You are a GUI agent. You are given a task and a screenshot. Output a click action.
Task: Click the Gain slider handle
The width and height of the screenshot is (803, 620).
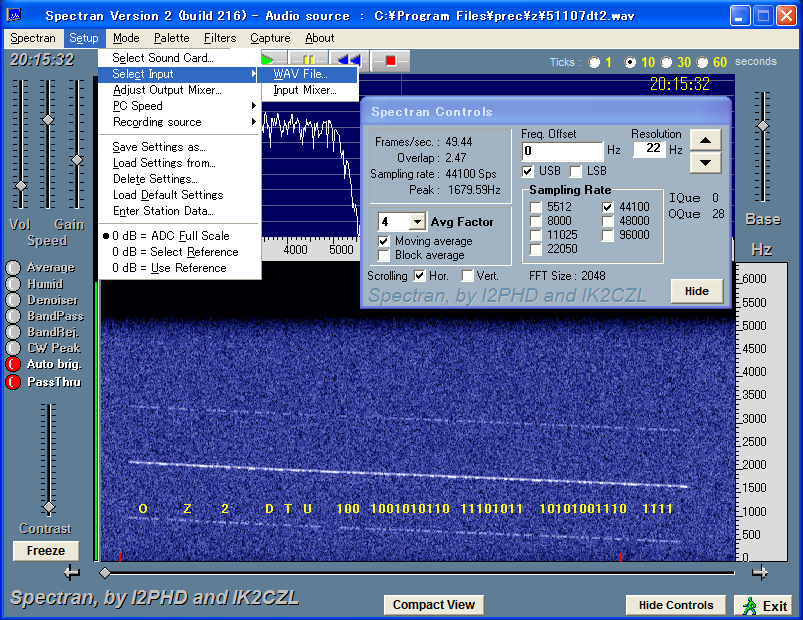[77, 160]
